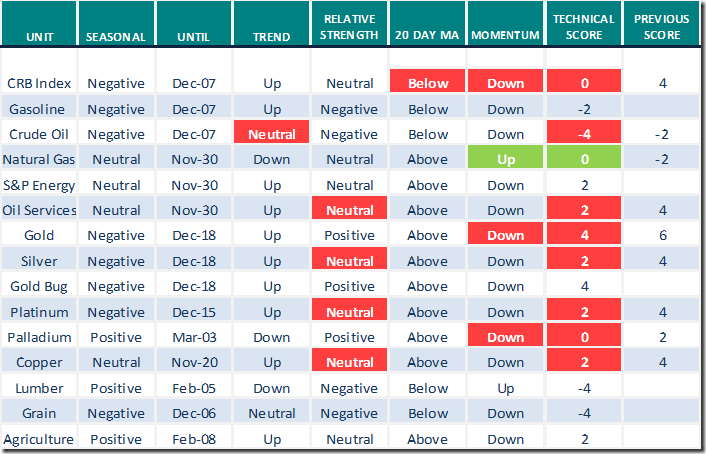Image resolution: width=706 pixels, height=454 pixels.
Task: Click the Dec-15 date in Platinum row
Action: click(194, 312)
